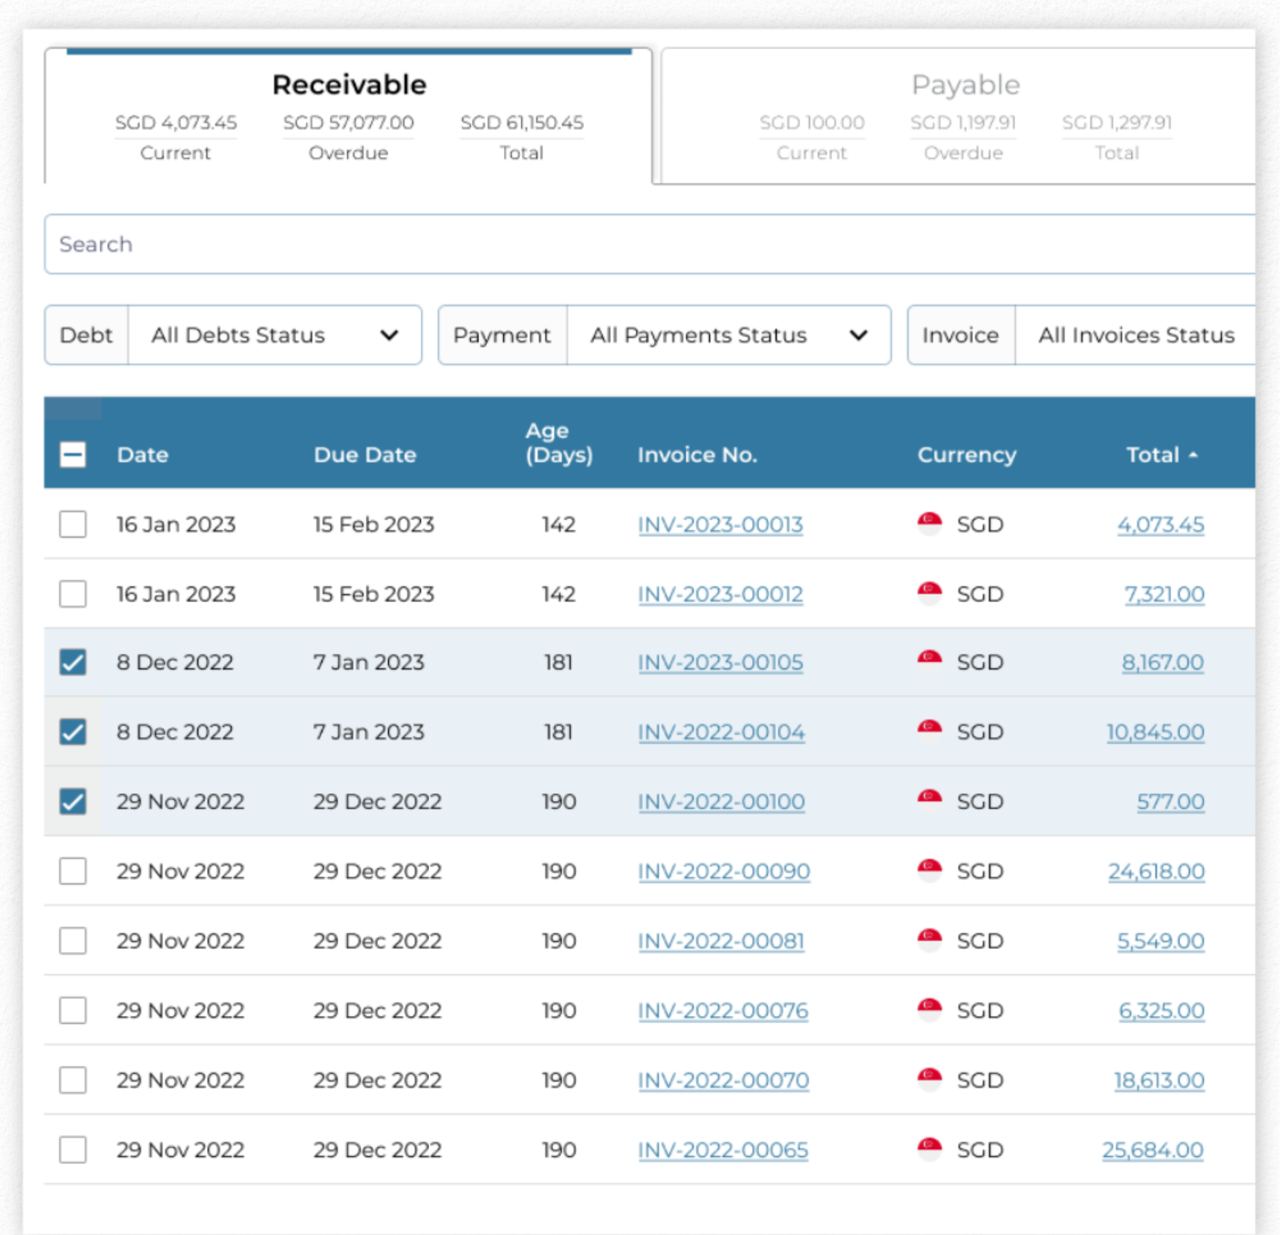The width and height of the screenshot is (1280, 1235).
Task: Open invoice INV-2022-00104
Action: coord(721,732)
